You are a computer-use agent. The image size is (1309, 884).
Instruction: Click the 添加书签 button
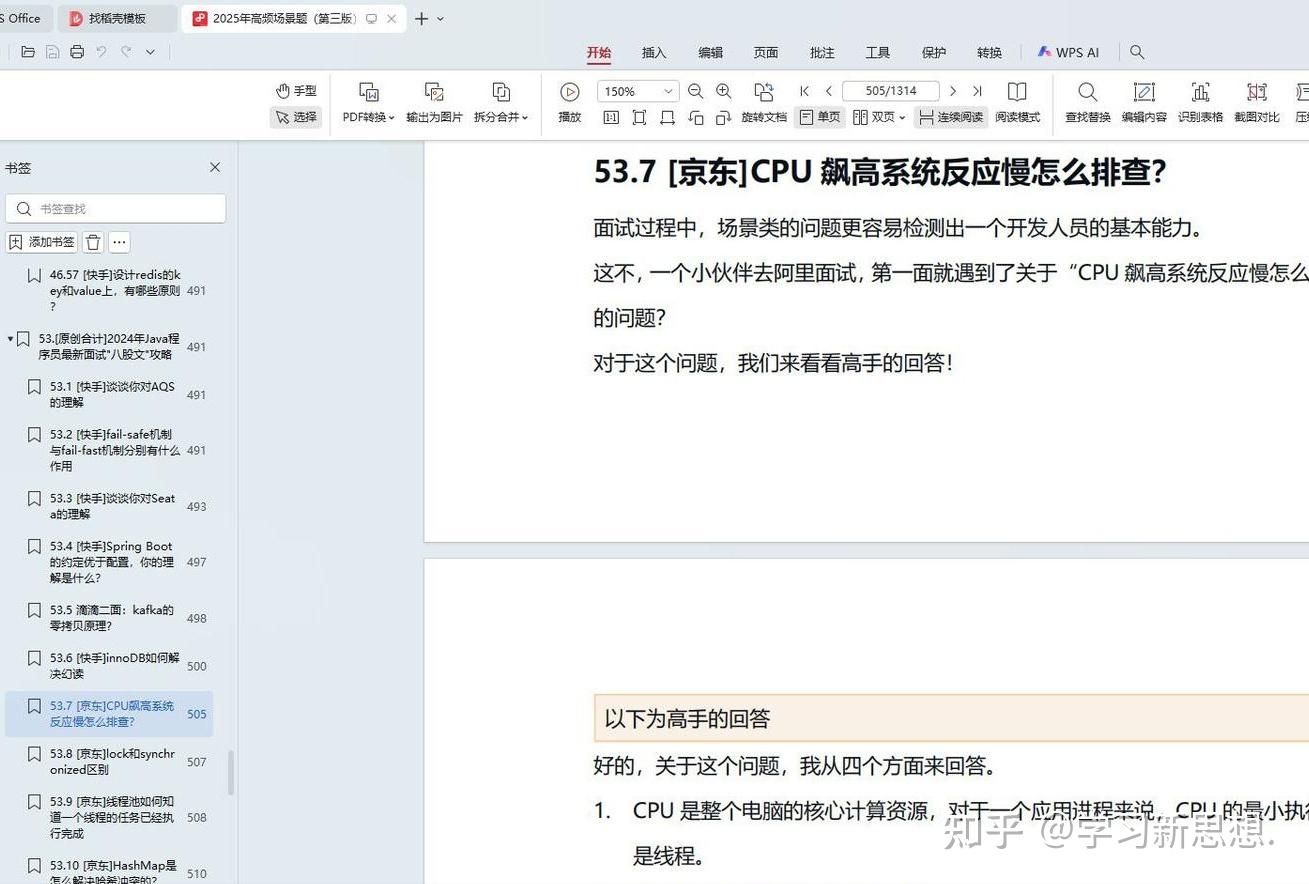(x=42, y=242)
